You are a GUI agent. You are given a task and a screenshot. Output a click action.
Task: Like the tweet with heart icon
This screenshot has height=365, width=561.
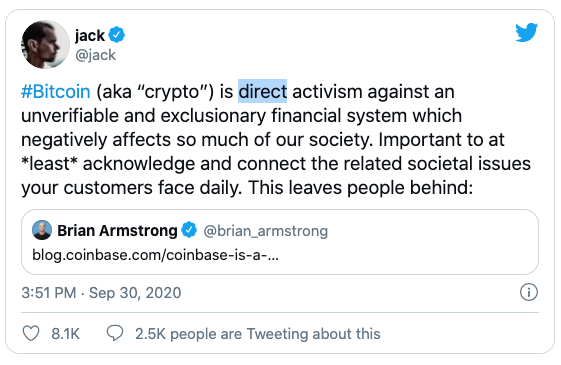(31, 333)
